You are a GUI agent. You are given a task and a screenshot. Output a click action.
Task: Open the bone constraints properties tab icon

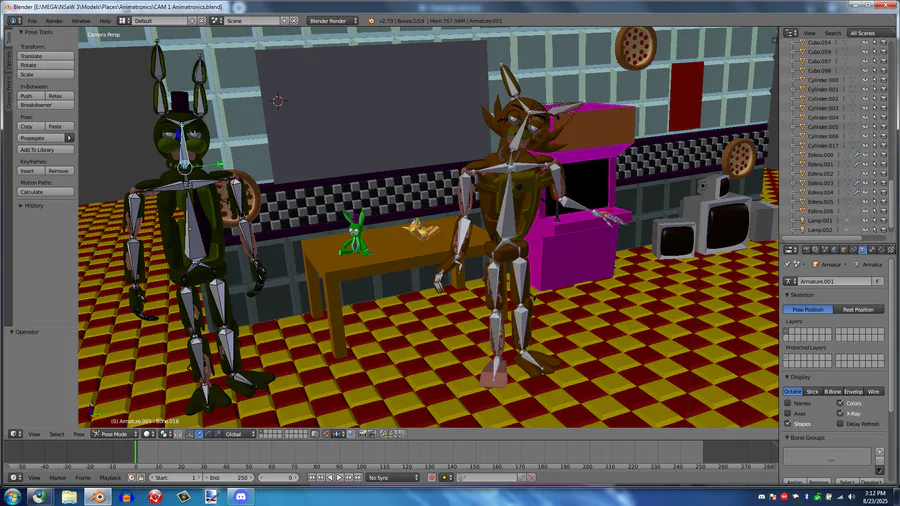[881, 250]
